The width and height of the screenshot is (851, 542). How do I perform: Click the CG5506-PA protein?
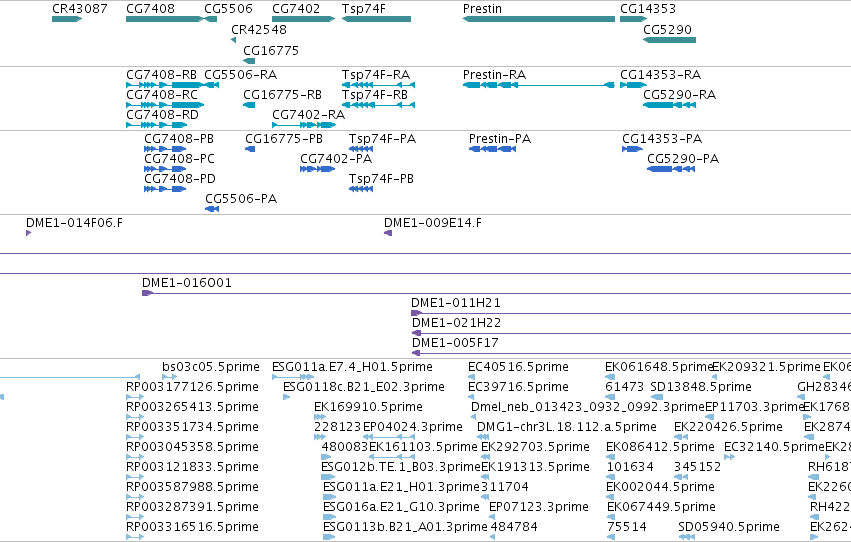212,209
